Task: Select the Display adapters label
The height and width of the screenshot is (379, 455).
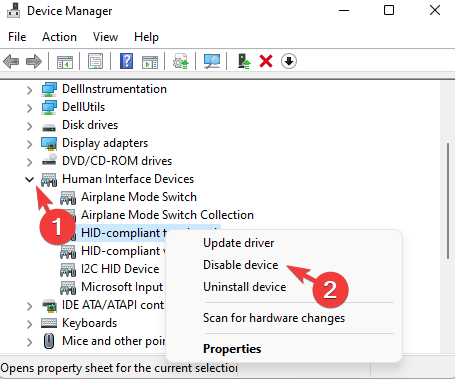Action: (x=105, y=143)
